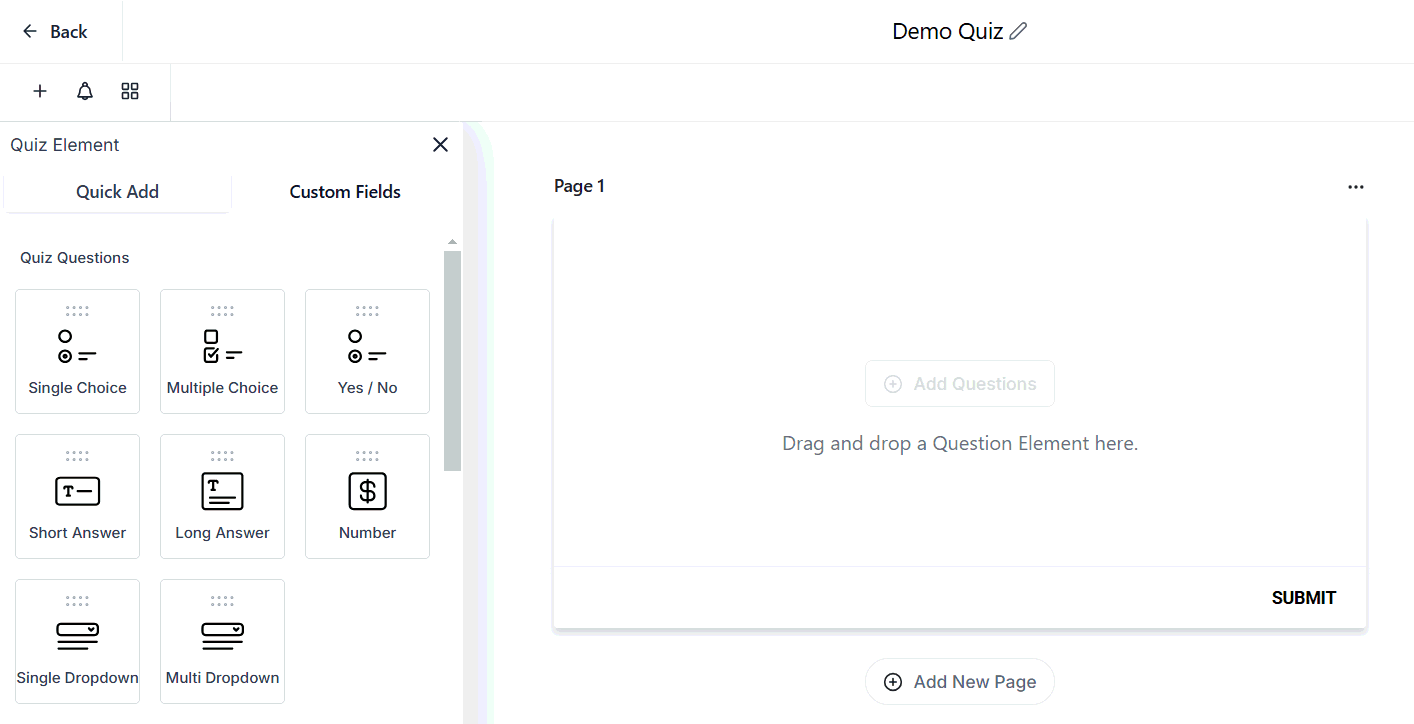Click the quiz elements panel scrollbar
The height and width of the screenshot is (724, 1414).
coord(452,360)
